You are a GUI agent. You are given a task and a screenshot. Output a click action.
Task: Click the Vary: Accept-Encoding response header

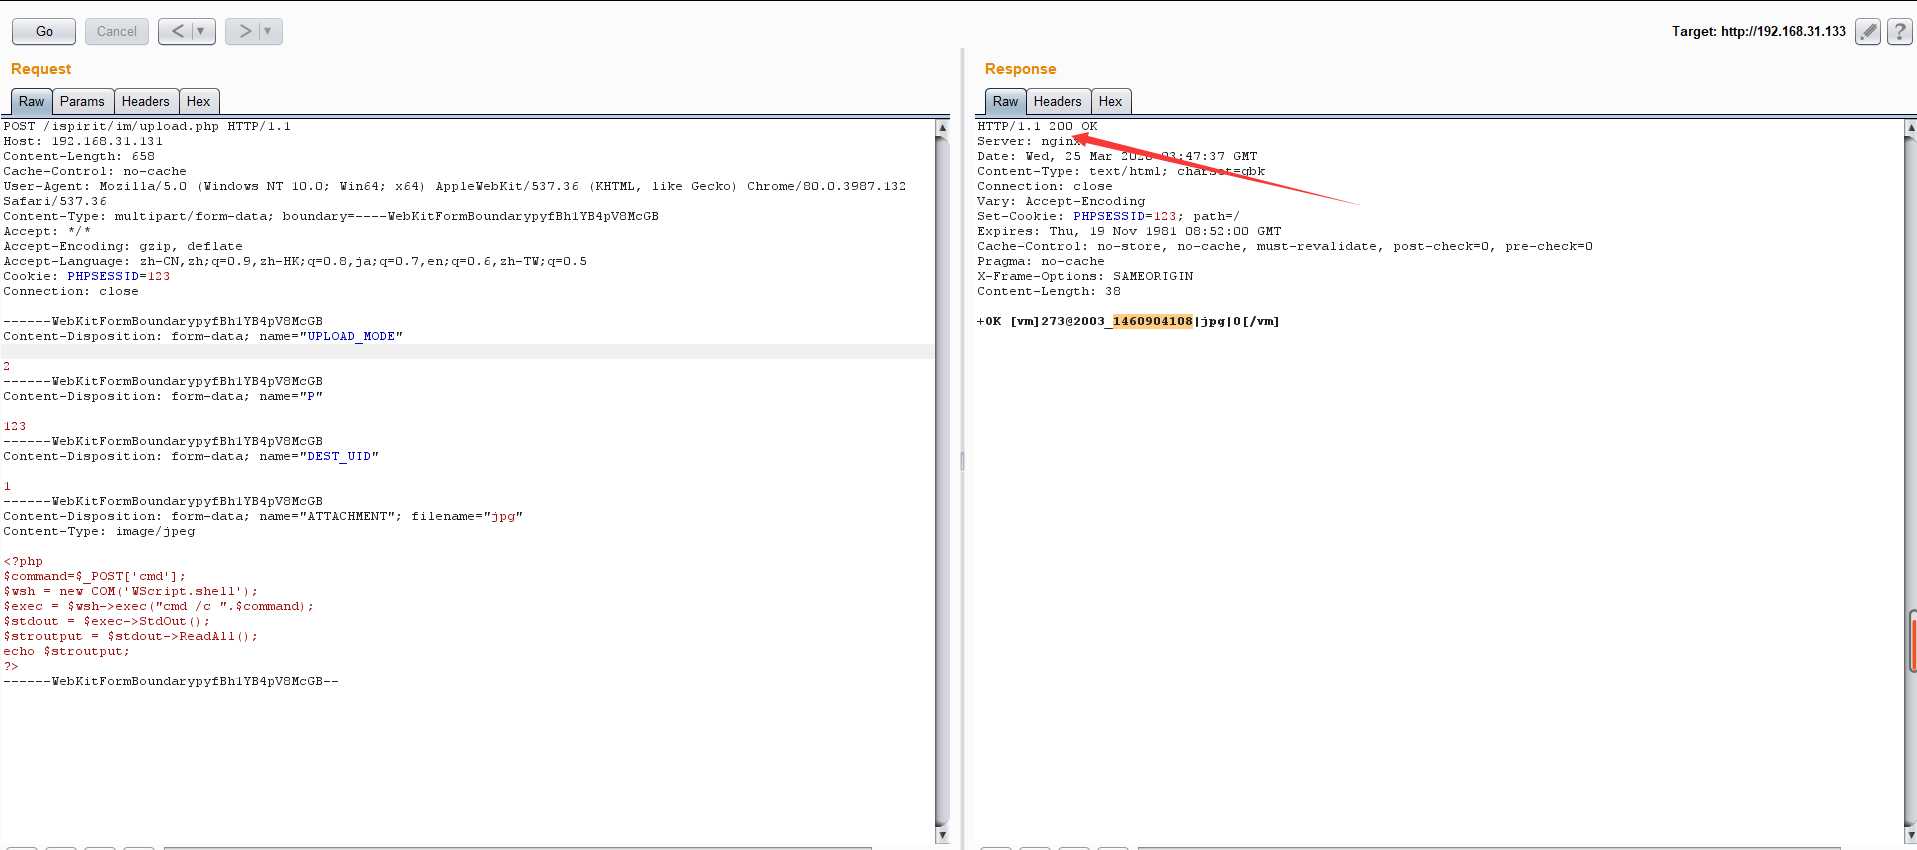pos(1061,201)
